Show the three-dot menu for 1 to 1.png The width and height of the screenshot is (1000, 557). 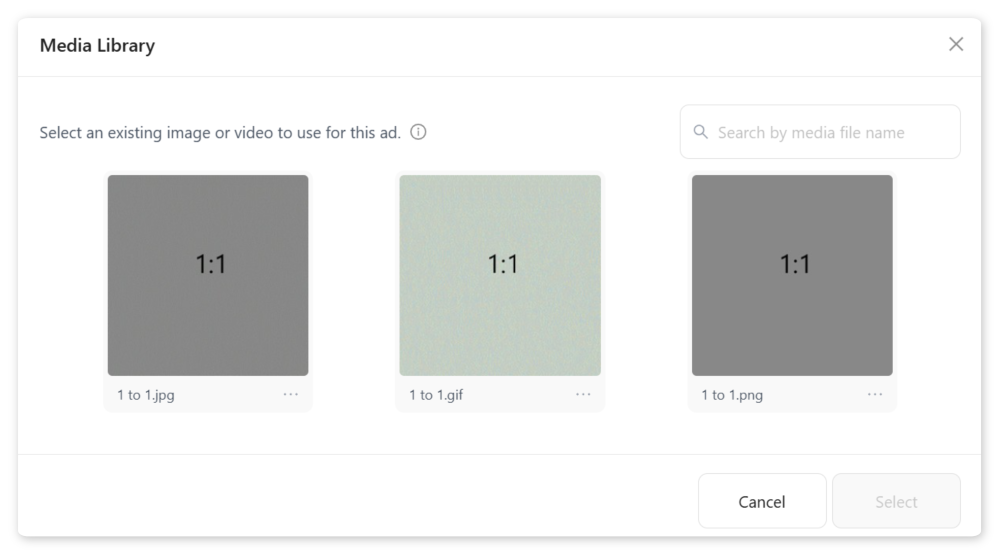pyautogui.click(x=875, y=394)
